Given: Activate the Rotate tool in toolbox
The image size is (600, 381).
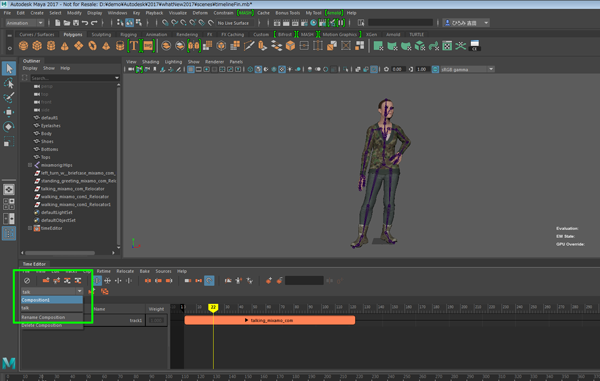Looking at the screenshot, I should 9,126.
